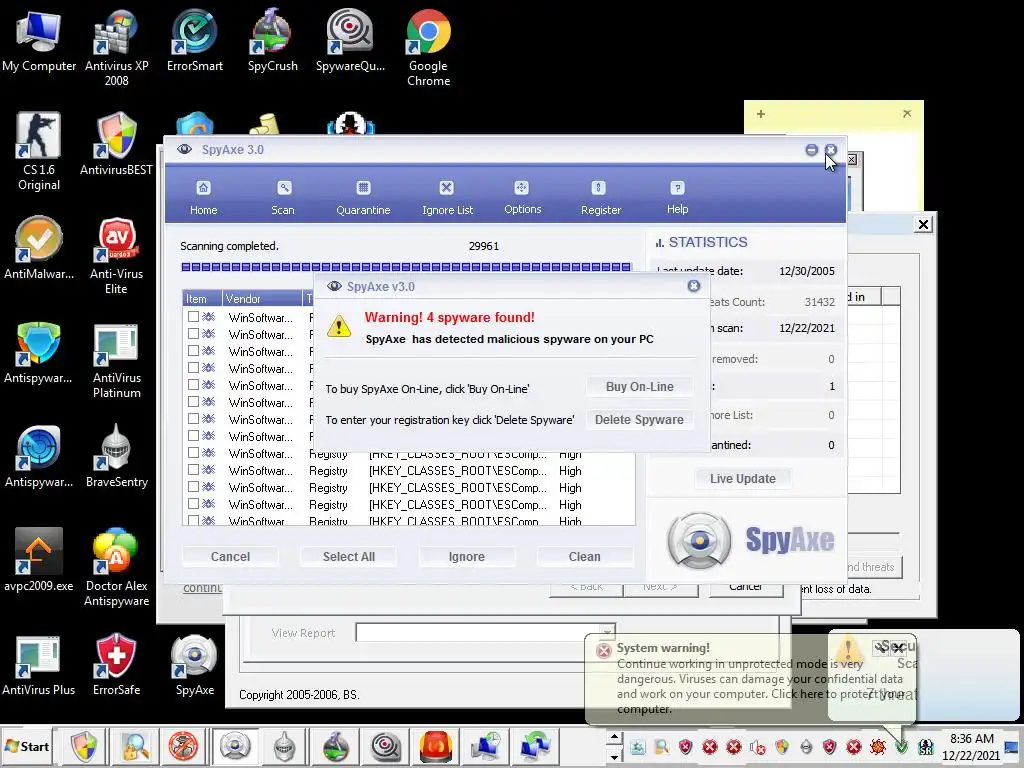Viewport: 1024px width, 768px height.
Task: Select the AntivirusBEST desktop icon
Action: tap(116, 144)
